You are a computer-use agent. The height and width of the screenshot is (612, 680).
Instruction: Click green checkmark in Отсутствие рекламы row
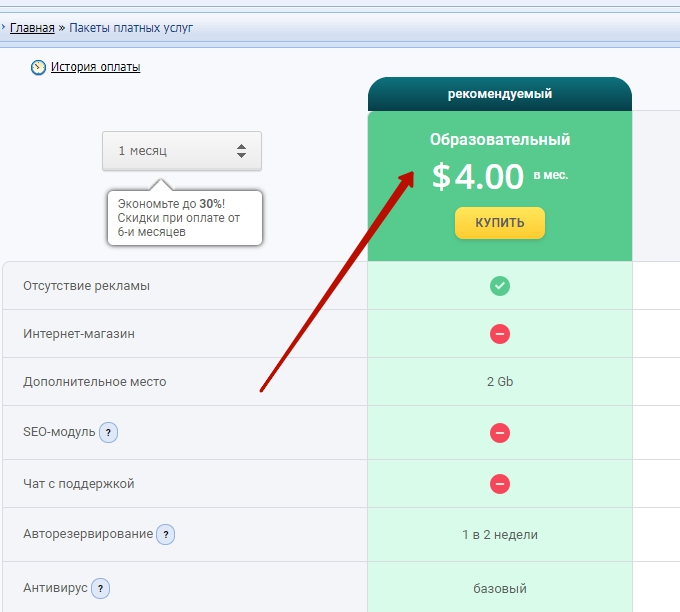(x=500, y=286)
